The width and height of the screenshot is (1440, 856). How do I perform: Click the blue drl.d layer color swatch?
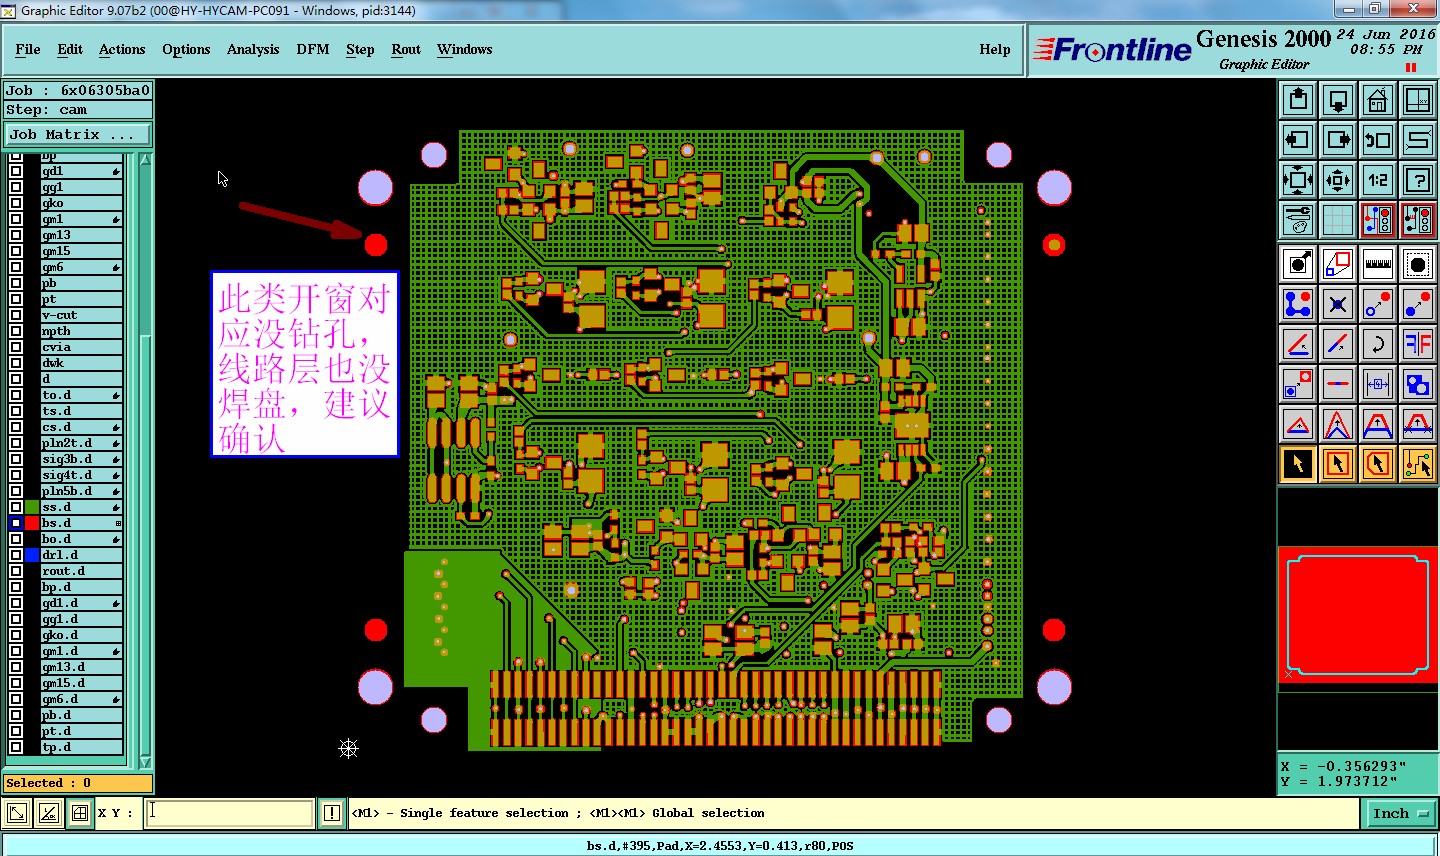[x=32, y=555]
